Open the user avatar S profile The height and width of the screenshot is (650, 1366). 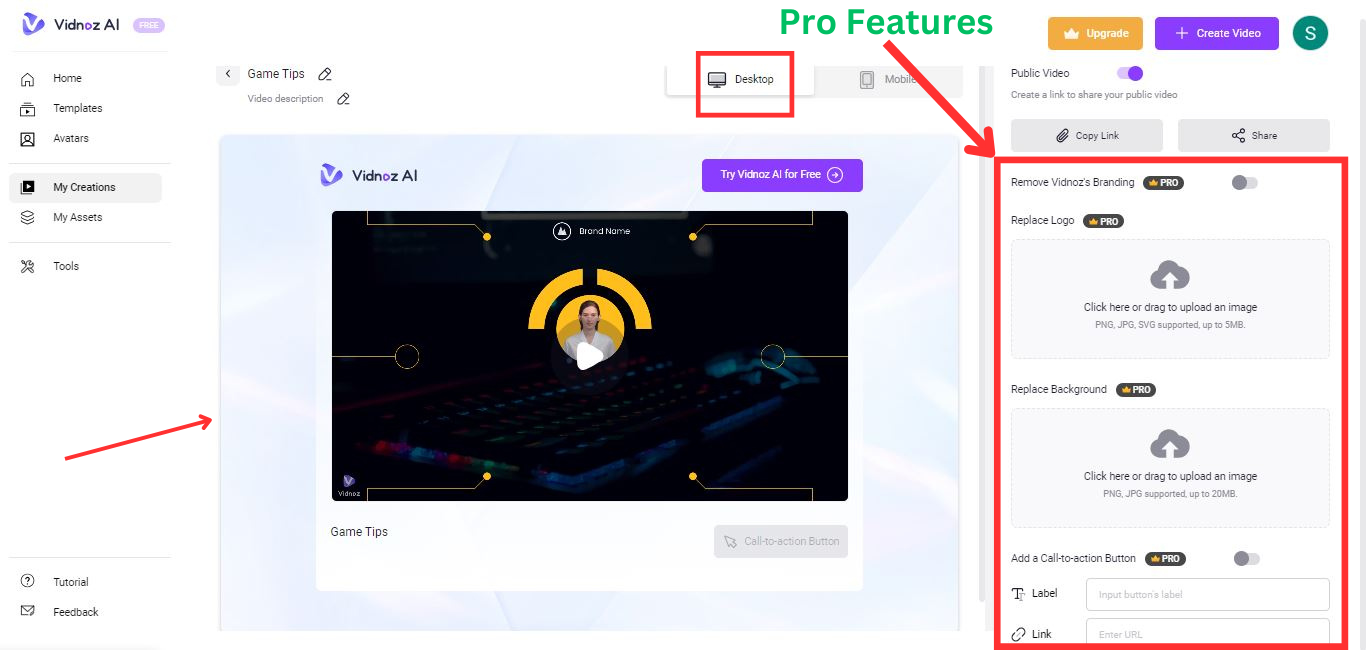pos(1310,33)
